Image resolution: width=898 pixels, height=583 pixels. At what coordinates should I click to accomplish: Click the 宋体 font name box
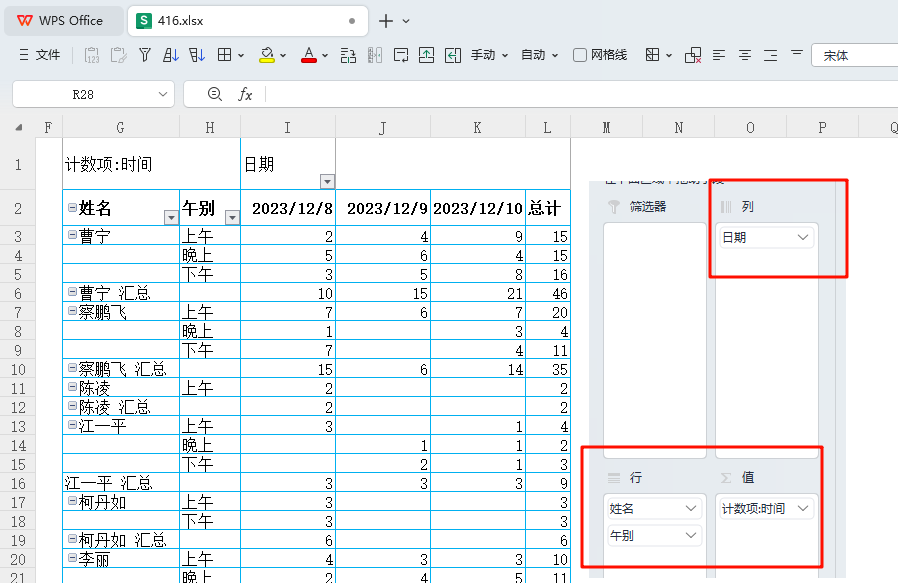coord(854,56)
